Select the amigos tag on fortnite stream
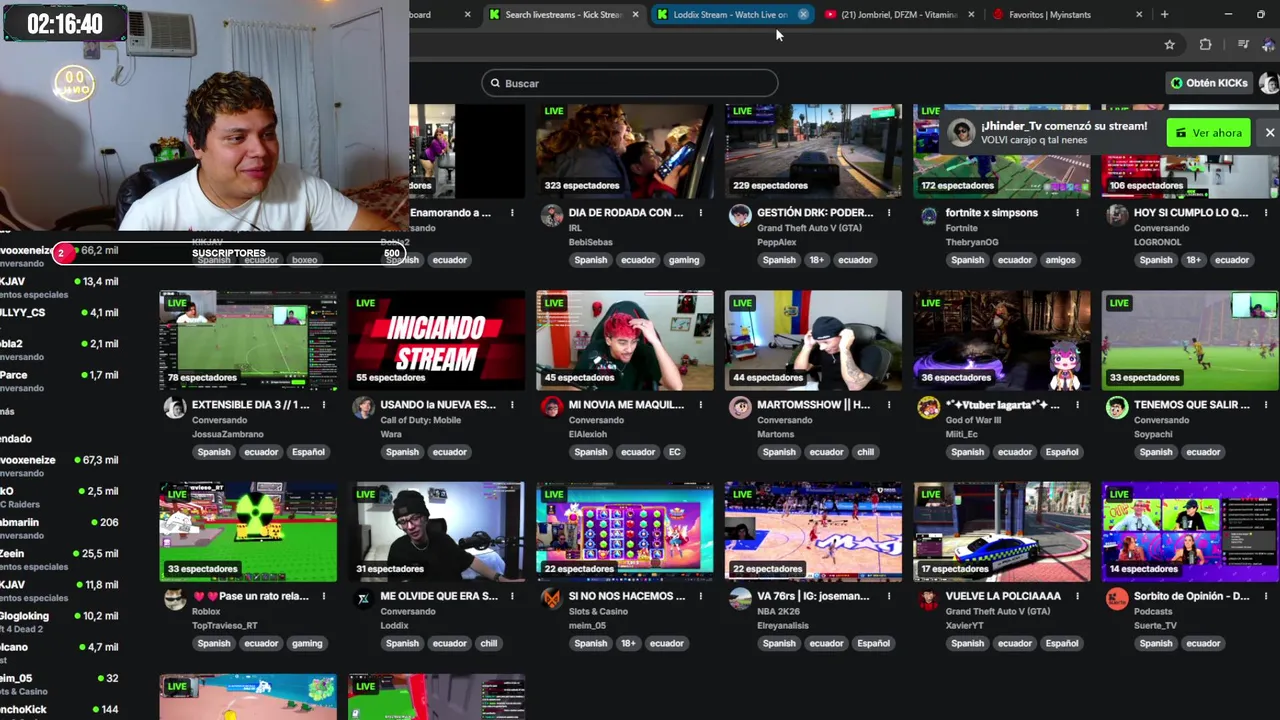This screenshot has height=720, width=1280. [1060, 260]
